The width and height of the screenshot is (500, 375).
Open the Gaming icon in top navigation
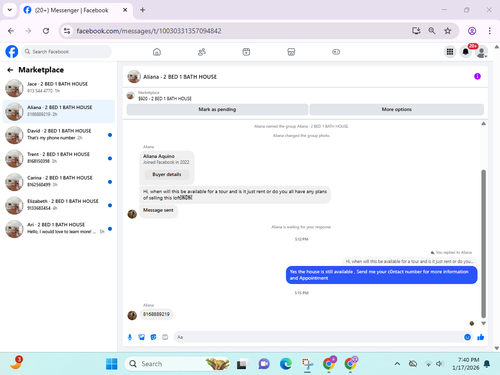(336, 52)
